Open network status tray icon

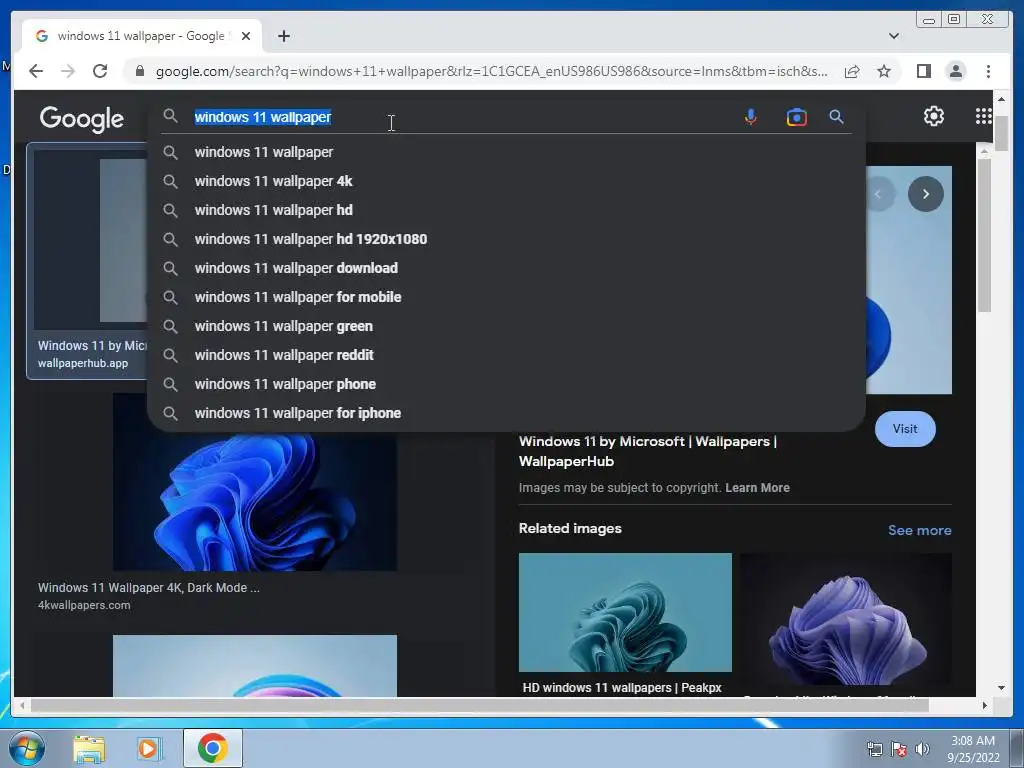point(874,749)
